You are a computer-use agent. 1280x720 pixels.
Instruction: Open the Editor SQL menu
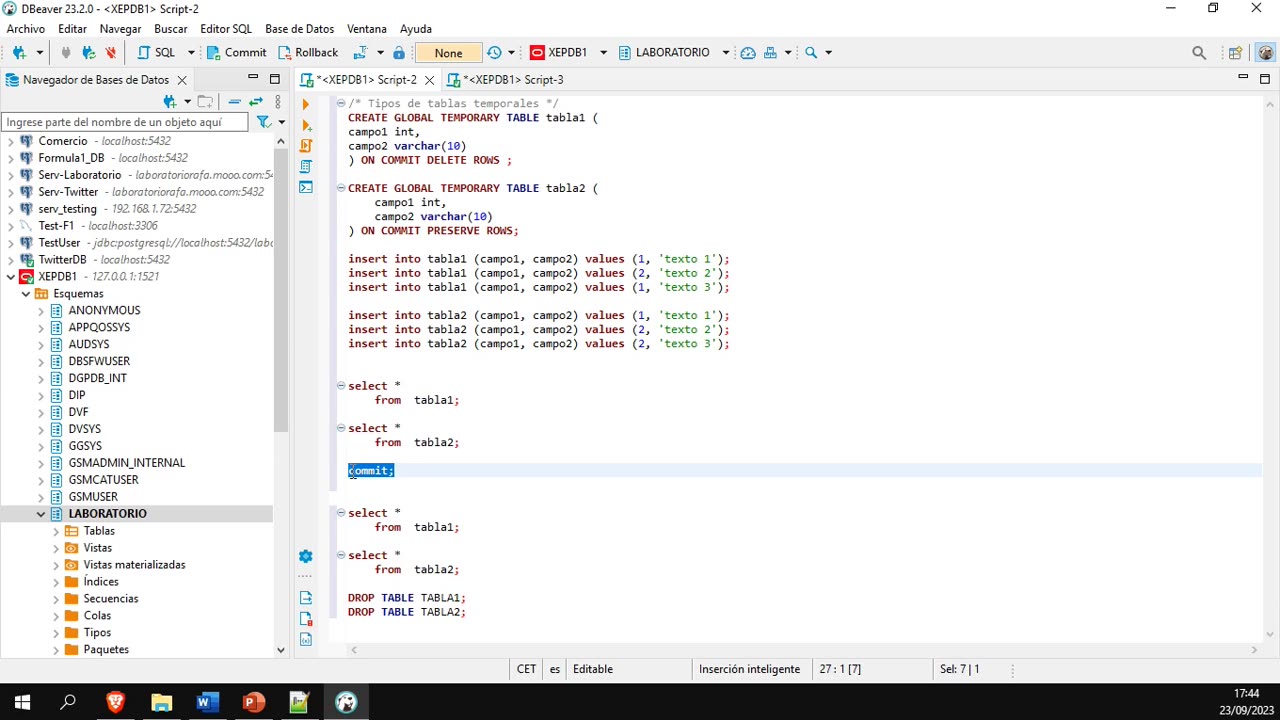[226, 29]
